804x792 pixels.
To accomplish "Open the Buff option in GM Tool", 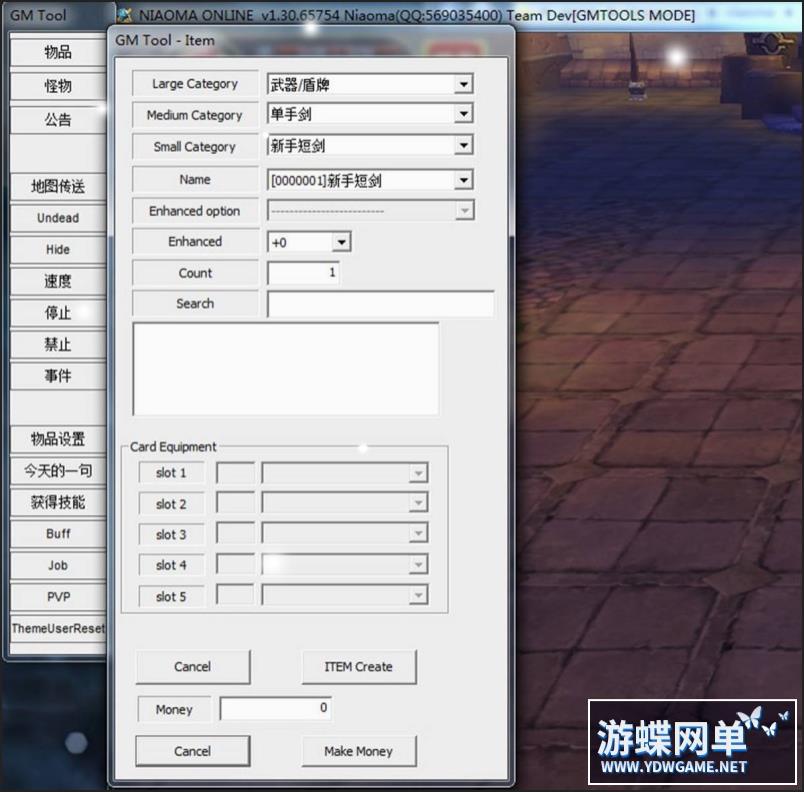I will tap(58, 534).
